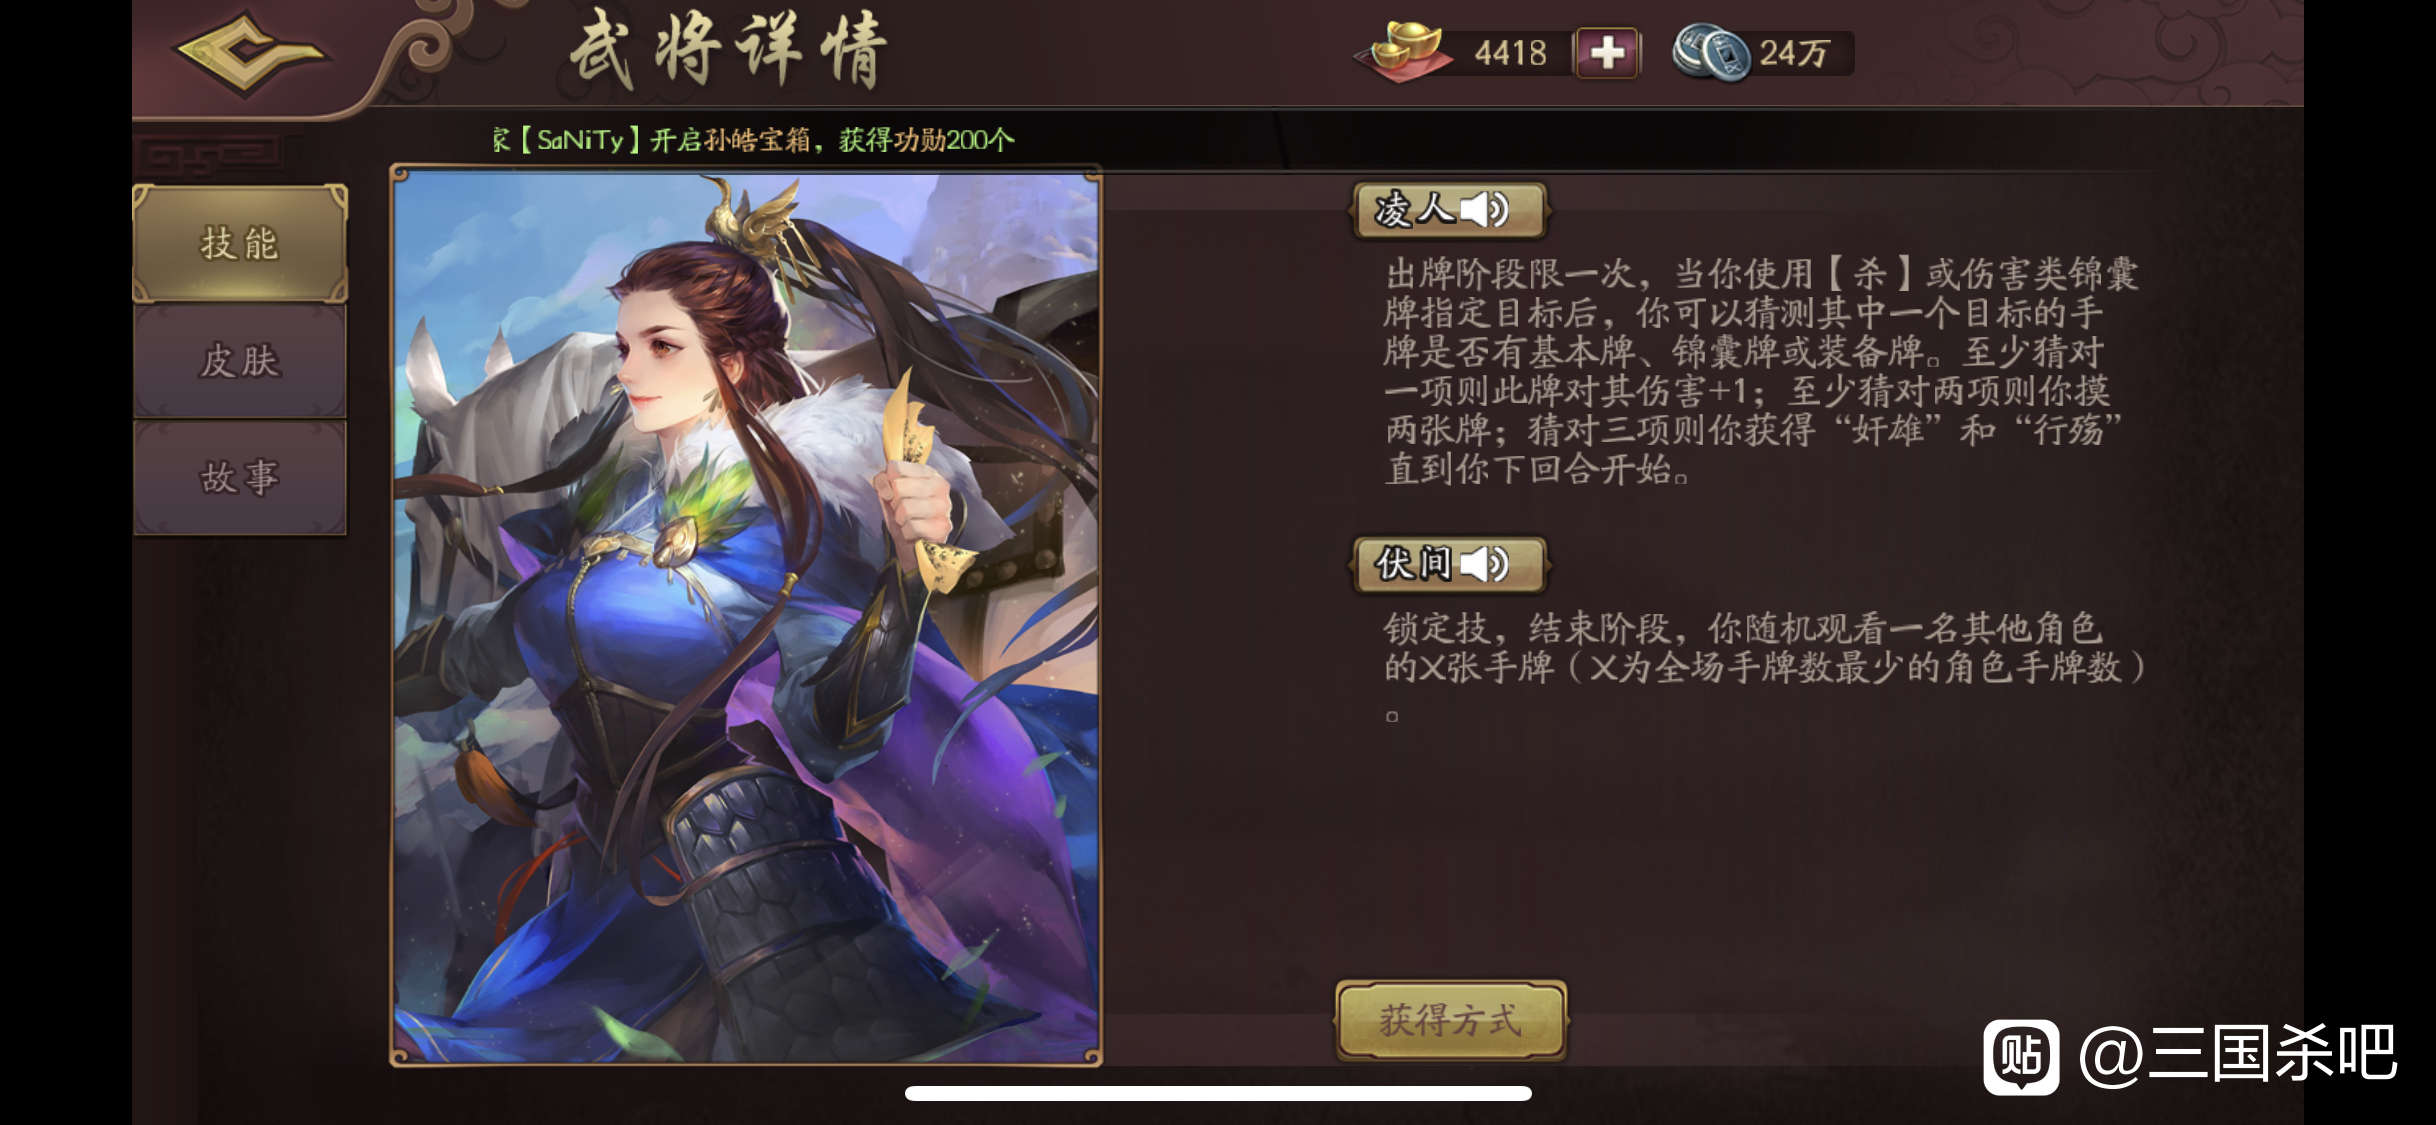
Task: Tap the copper coins currency icon
Action: pyautogui.click(x=1710, y=52)
